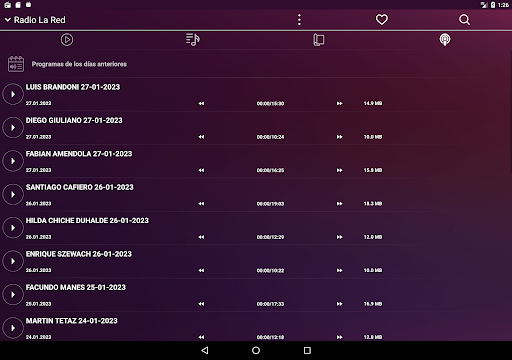Viewport: 512px width, 360px height.
Task: Rewind the SANTIAGO CAFIERO episode
Action: 201,203
